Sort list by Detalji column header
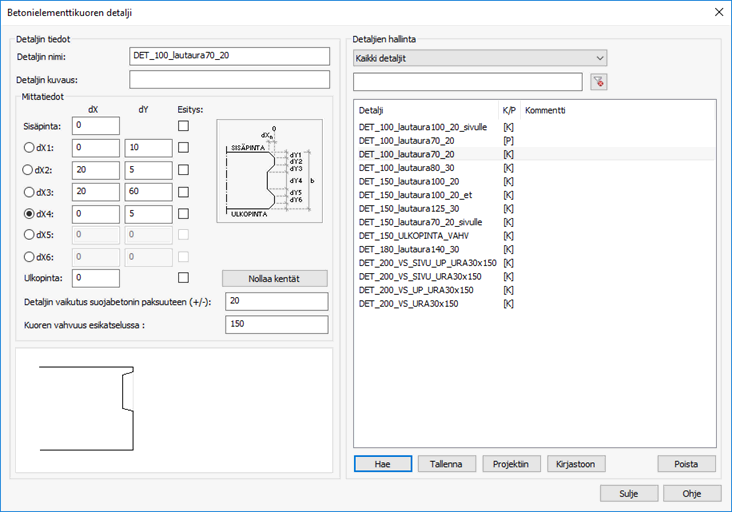Screen dimensions: 732x512 [425, 109]
